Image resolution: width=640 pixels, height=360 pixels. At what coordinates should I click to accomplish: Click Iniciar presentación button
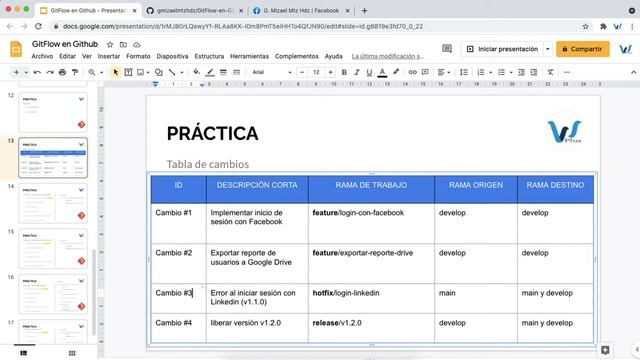point(502,49)
